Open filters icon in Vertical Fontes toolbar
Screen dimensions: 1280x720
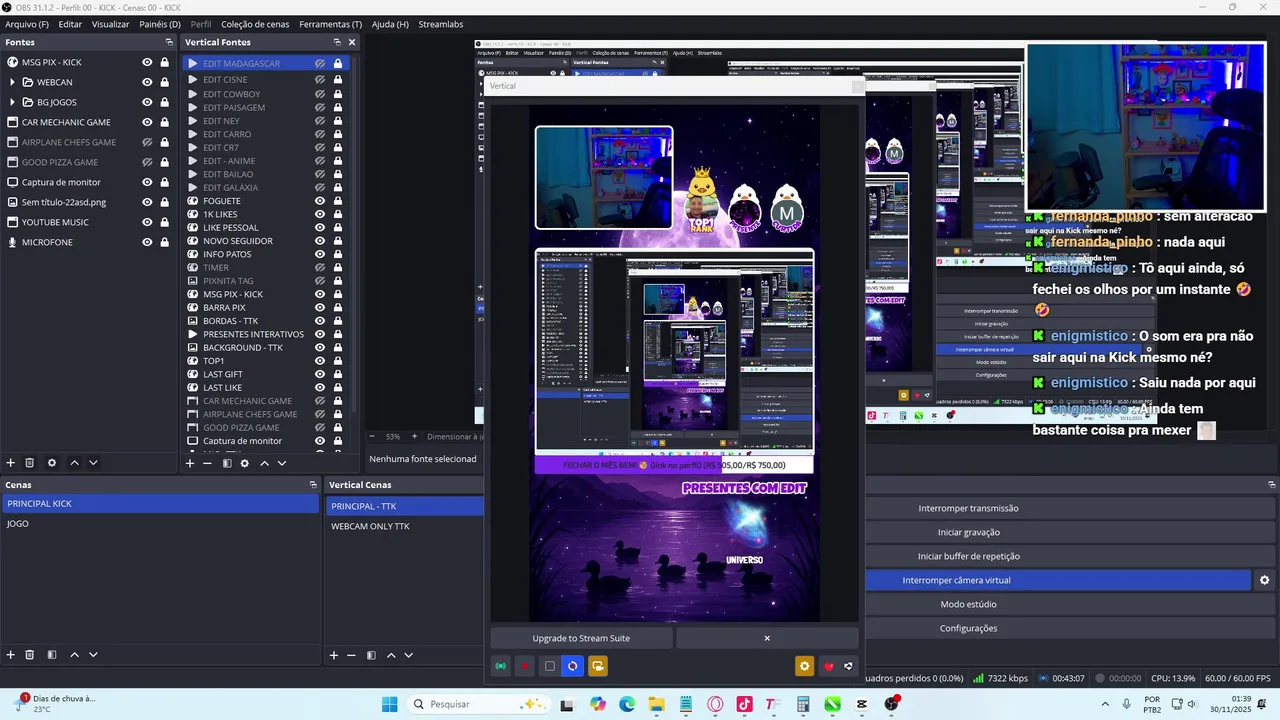(227, 463)
